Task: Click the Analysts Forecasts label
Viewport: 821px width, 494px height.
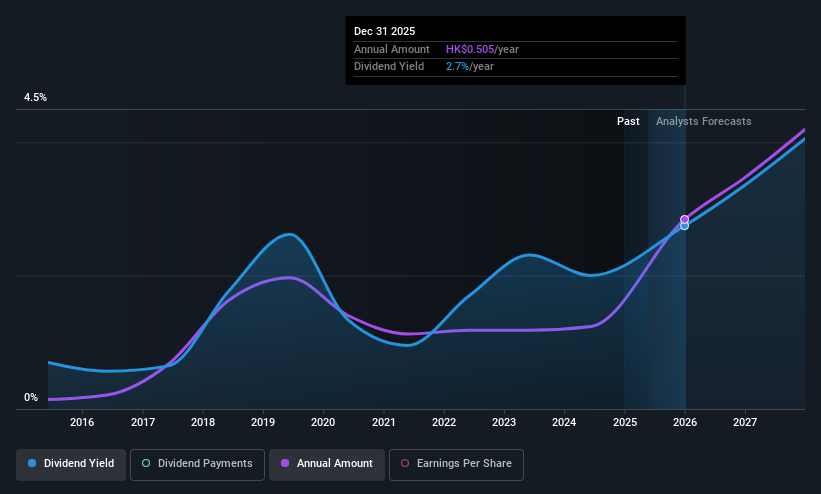Action: [x=704, y=122]
